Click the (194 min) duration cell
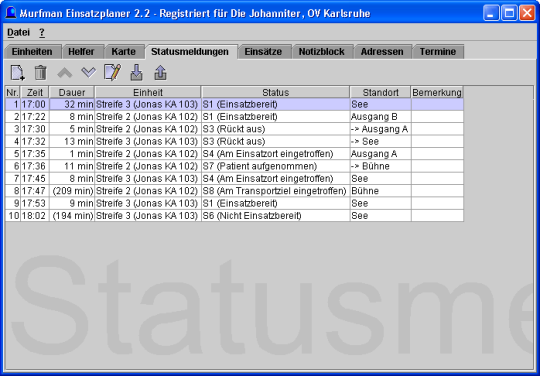Screen dimensions: 540x376 point(72,216)
